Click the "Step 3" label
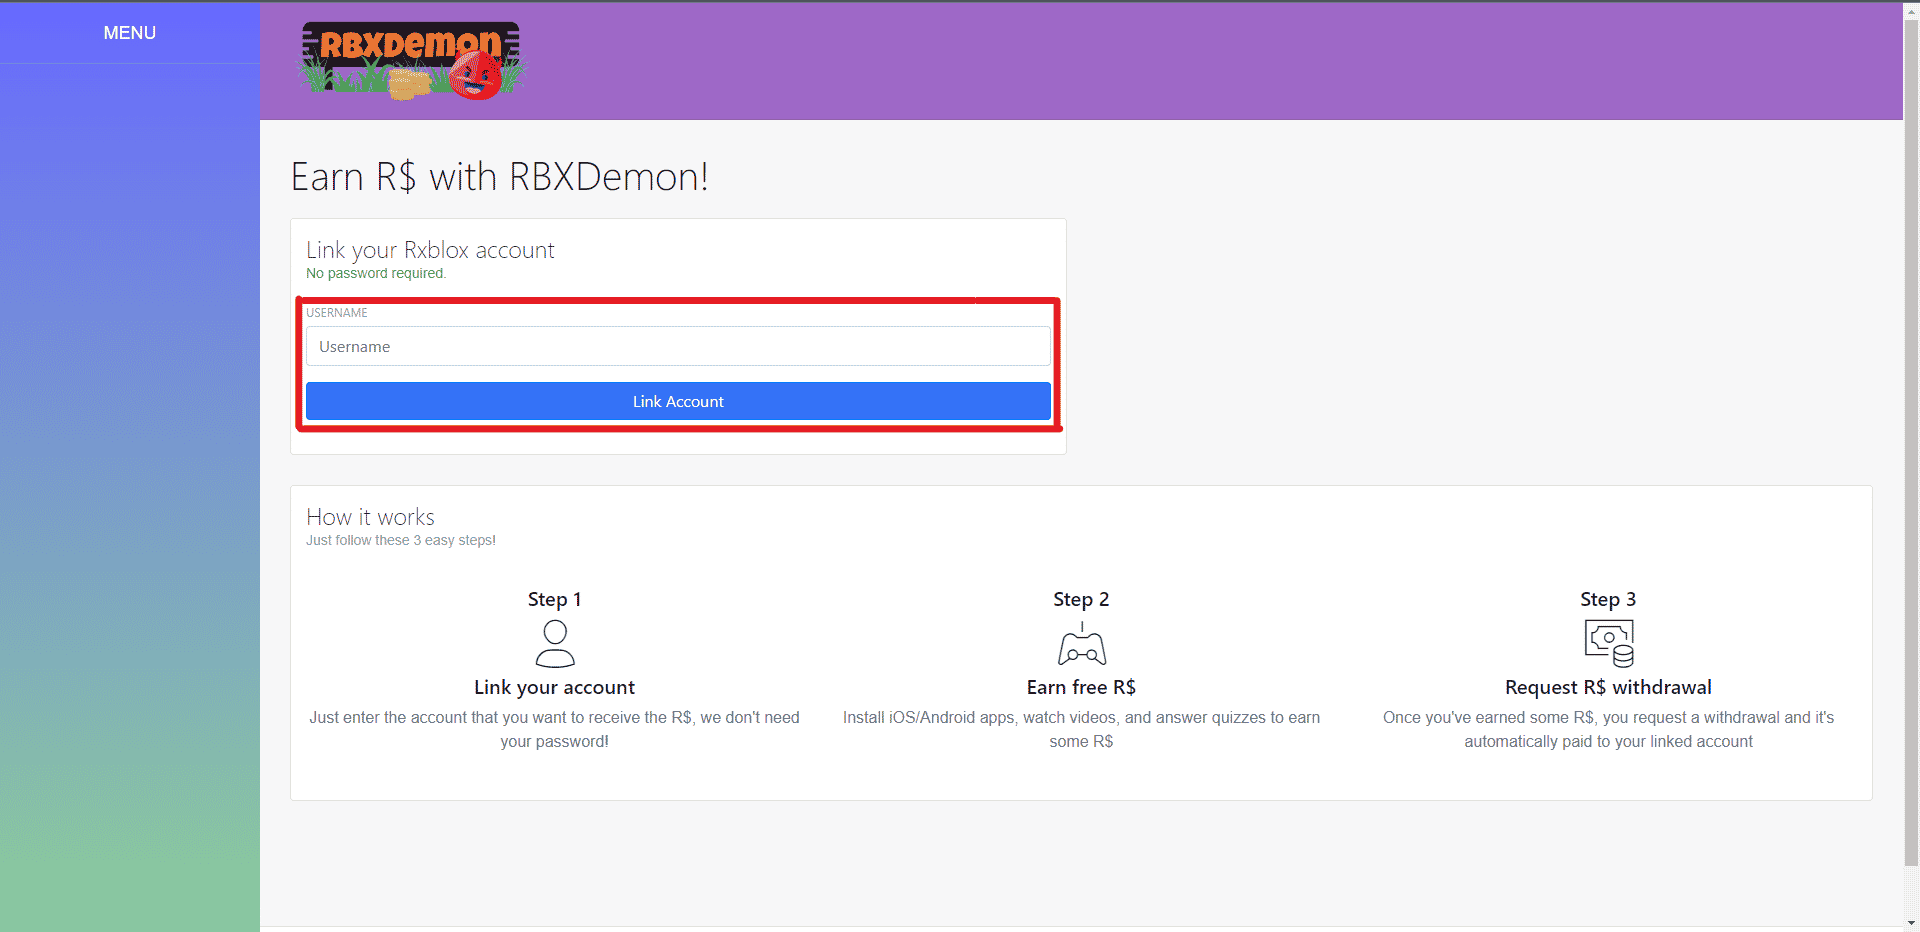 [x=1608, y=599]
